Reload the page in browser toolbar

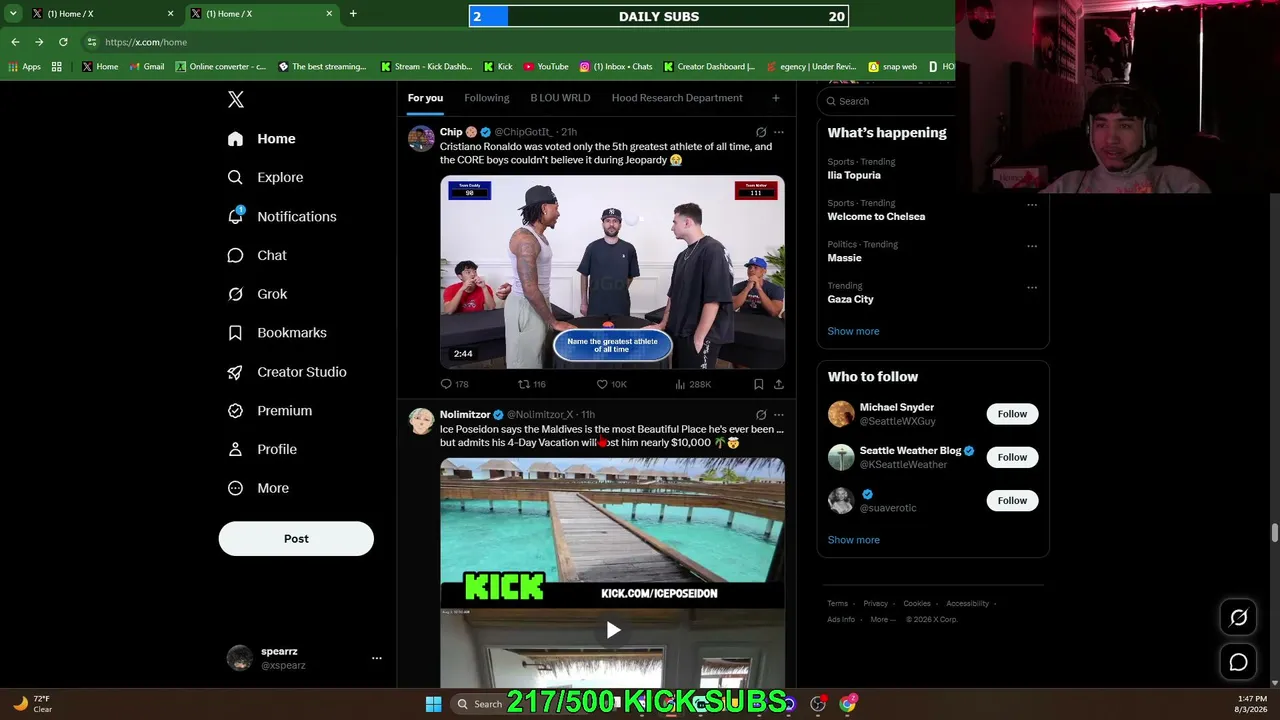click(63, 42)
